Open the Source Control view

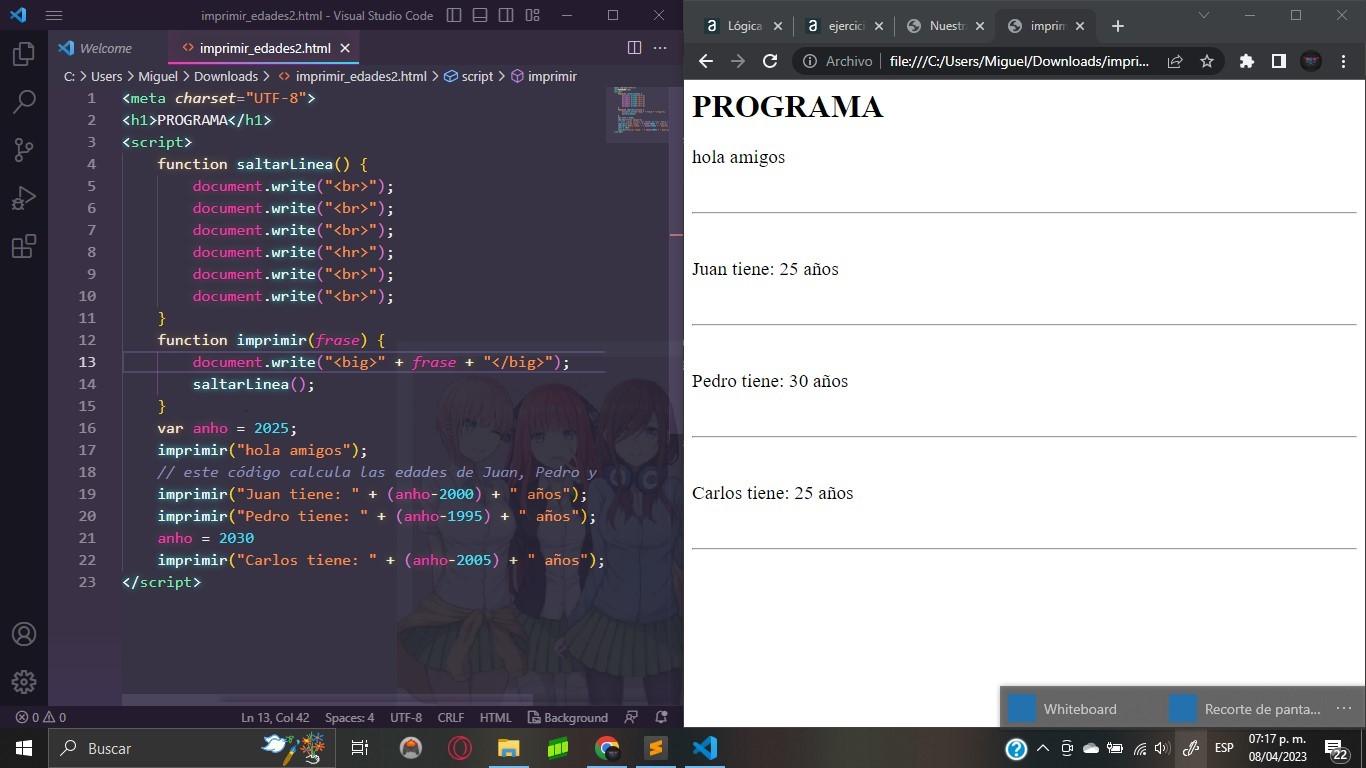tap(24, 150)
